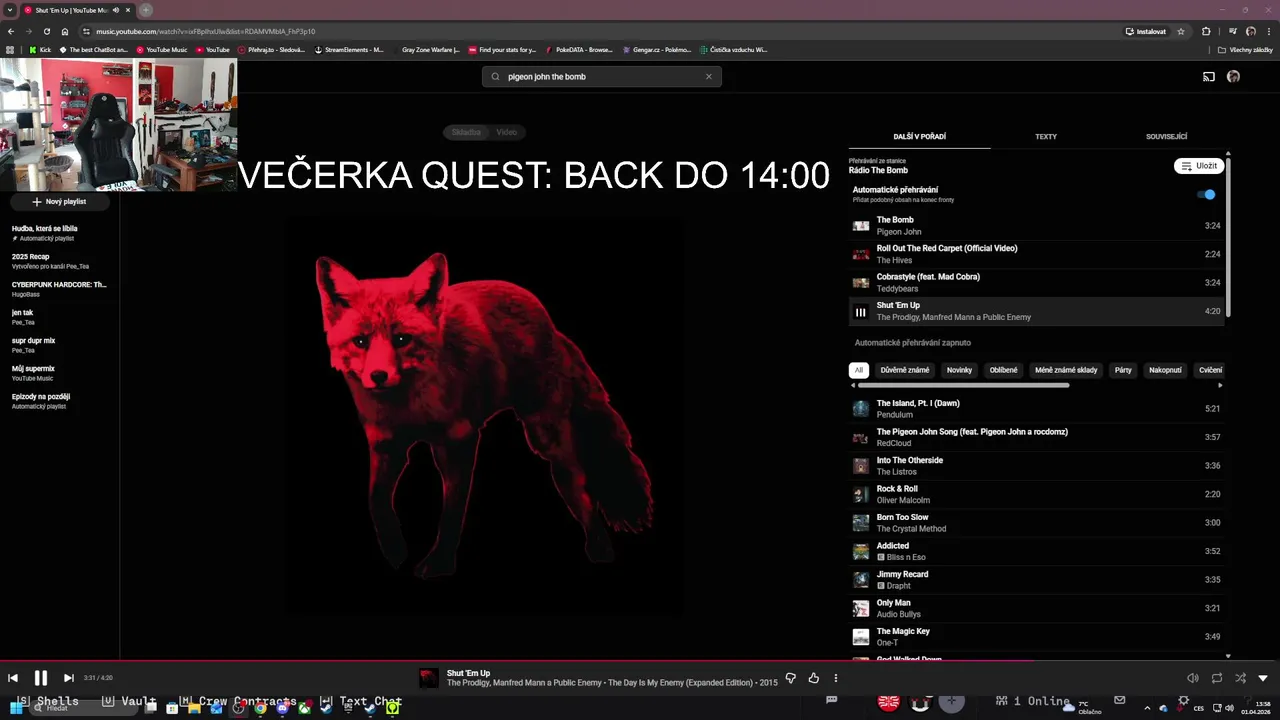
Task: Open the cast to device icon
Action: (x=1209, y=77)
